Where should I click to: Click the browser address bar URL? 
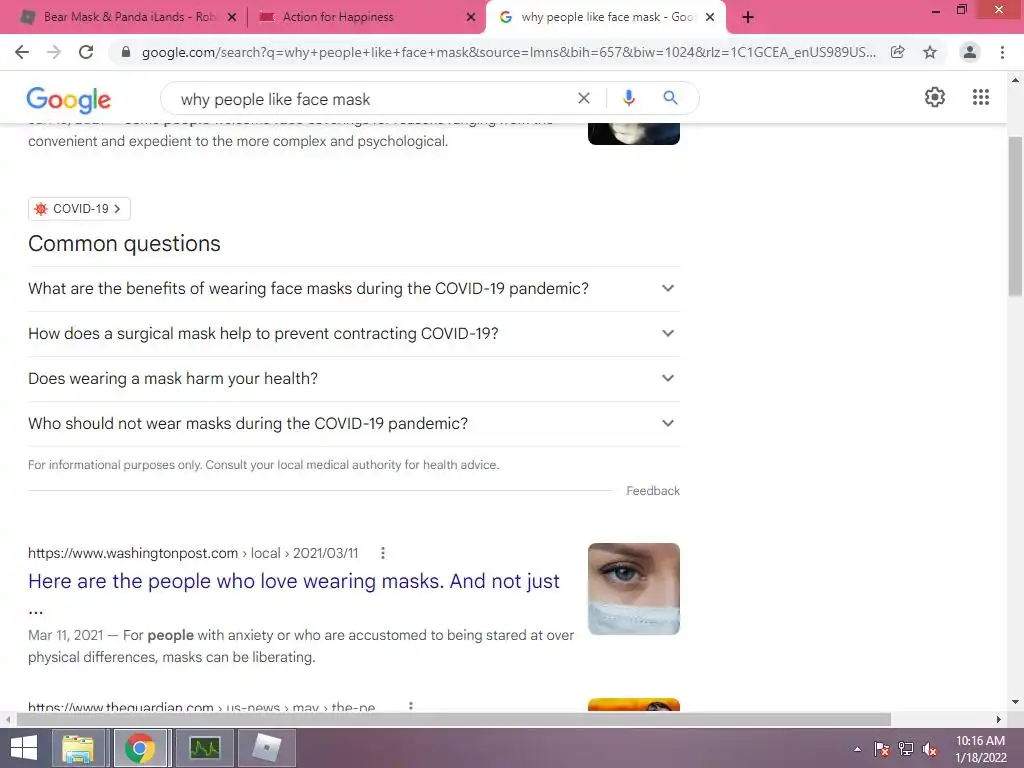508,52
